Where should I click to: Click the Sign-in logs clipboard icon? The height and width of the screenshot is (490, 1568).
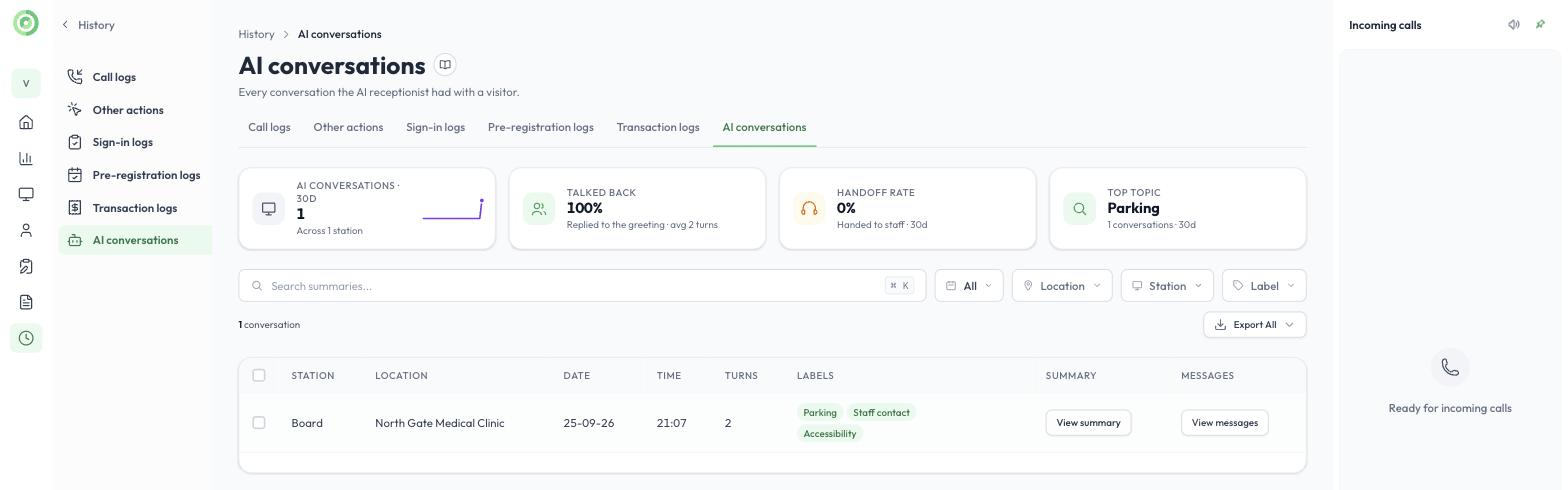pyautogui.click(x=75, y=142)
